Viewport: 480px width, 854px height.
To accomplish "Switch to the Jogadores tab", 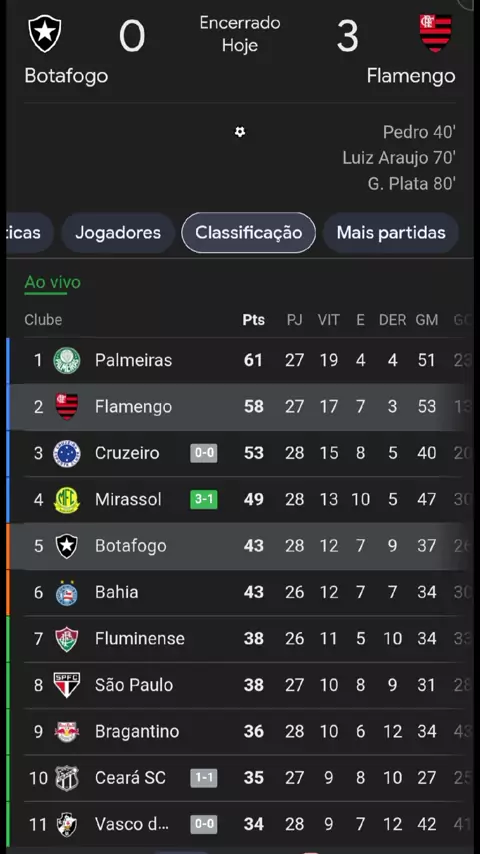I will point(118,233).
